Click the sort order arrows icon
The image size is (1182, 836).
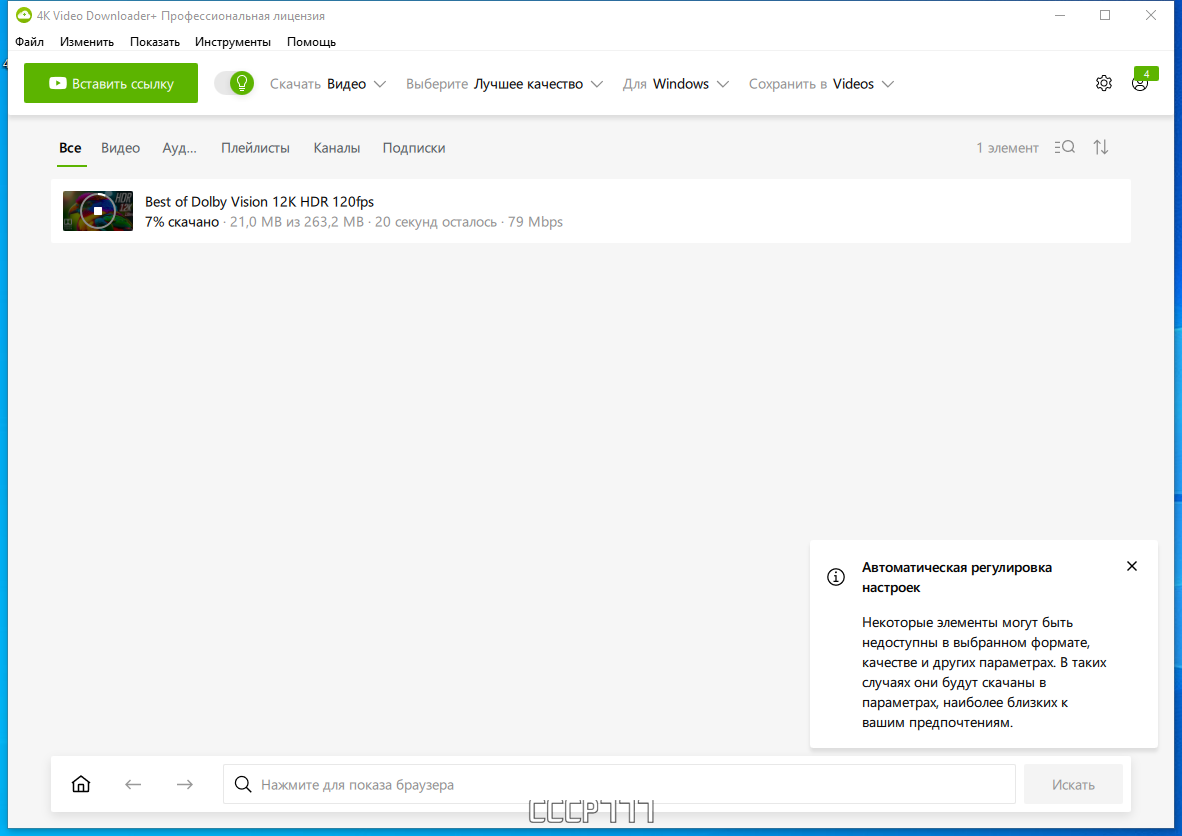[x=1101, y=147]
